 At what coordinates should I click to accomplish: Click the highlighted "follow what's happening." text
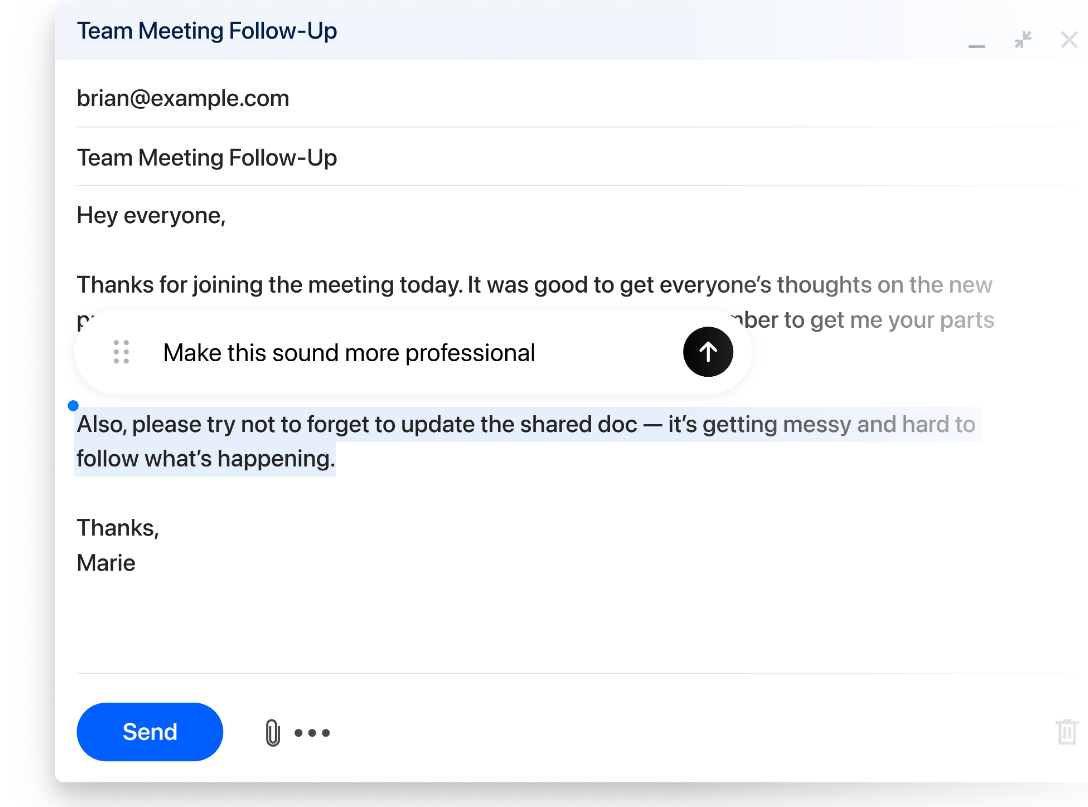coord(205,460)
